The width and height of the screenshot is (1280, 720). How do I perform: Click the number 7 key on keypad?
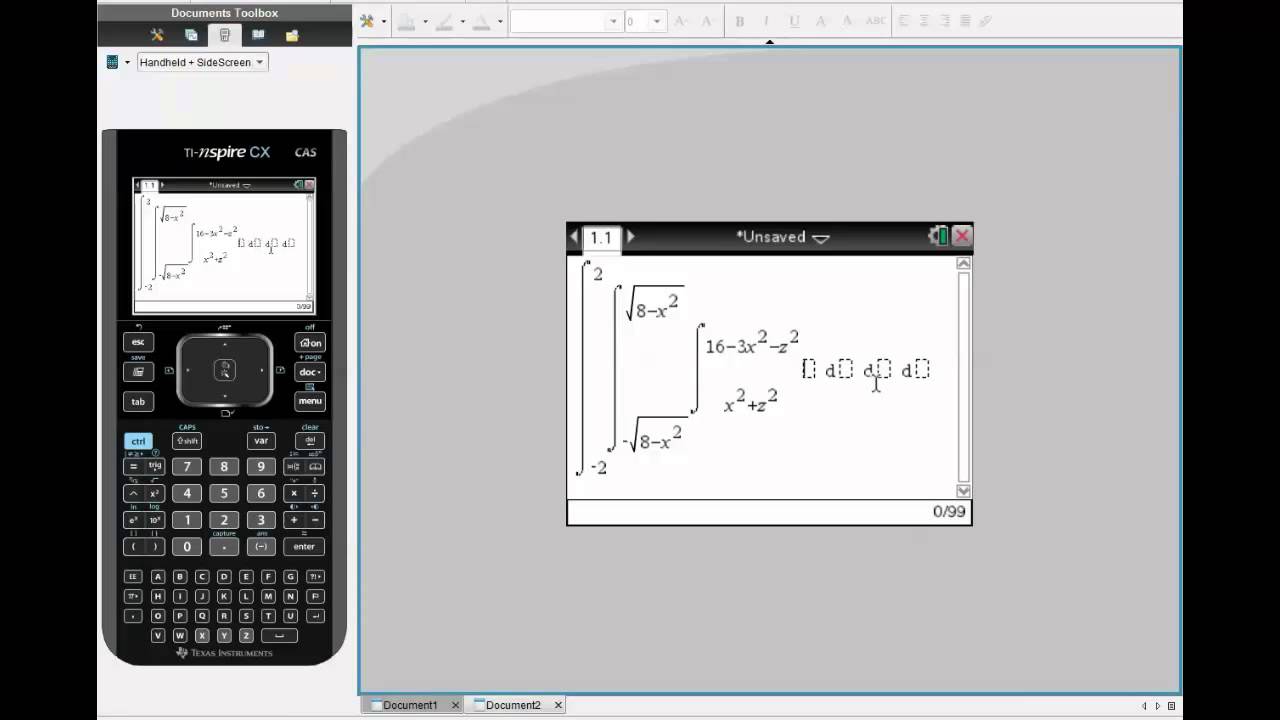(187, 466)
